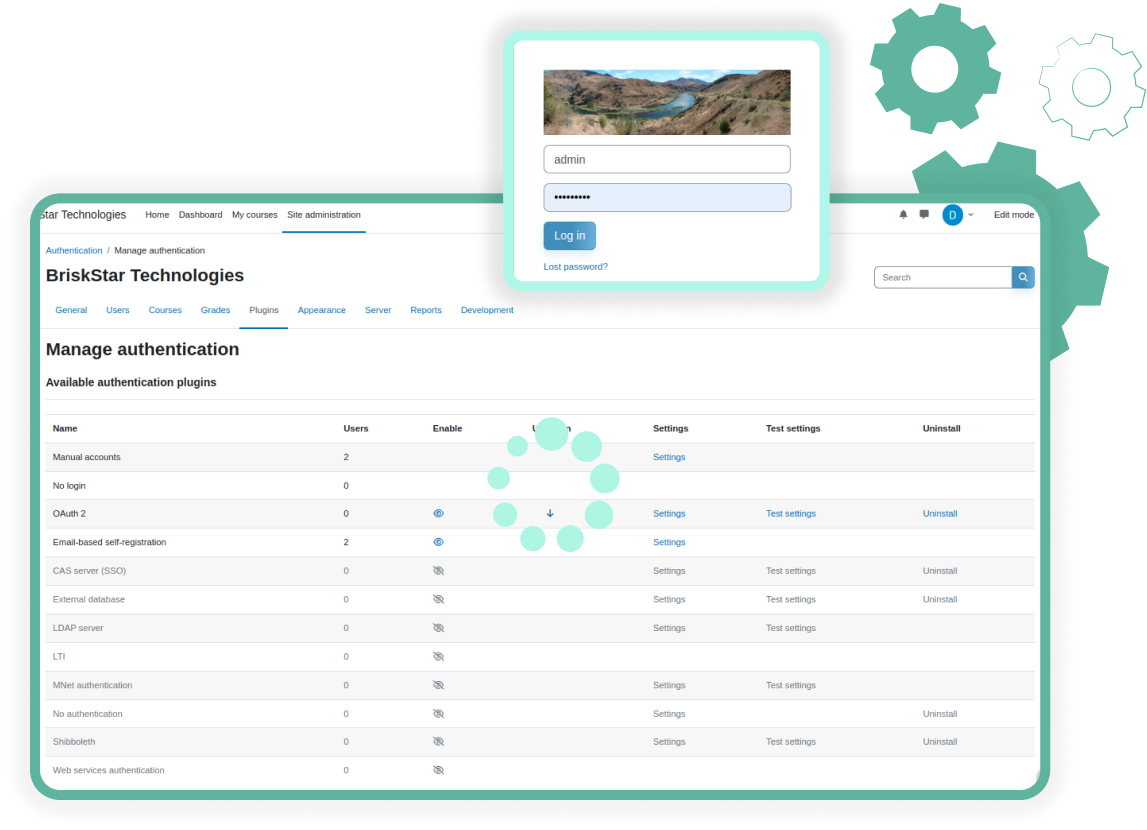The image size is (1147, 830).
Task: Uninstall the OAuth 2 plugin
Action: click(x=939, y=513)
